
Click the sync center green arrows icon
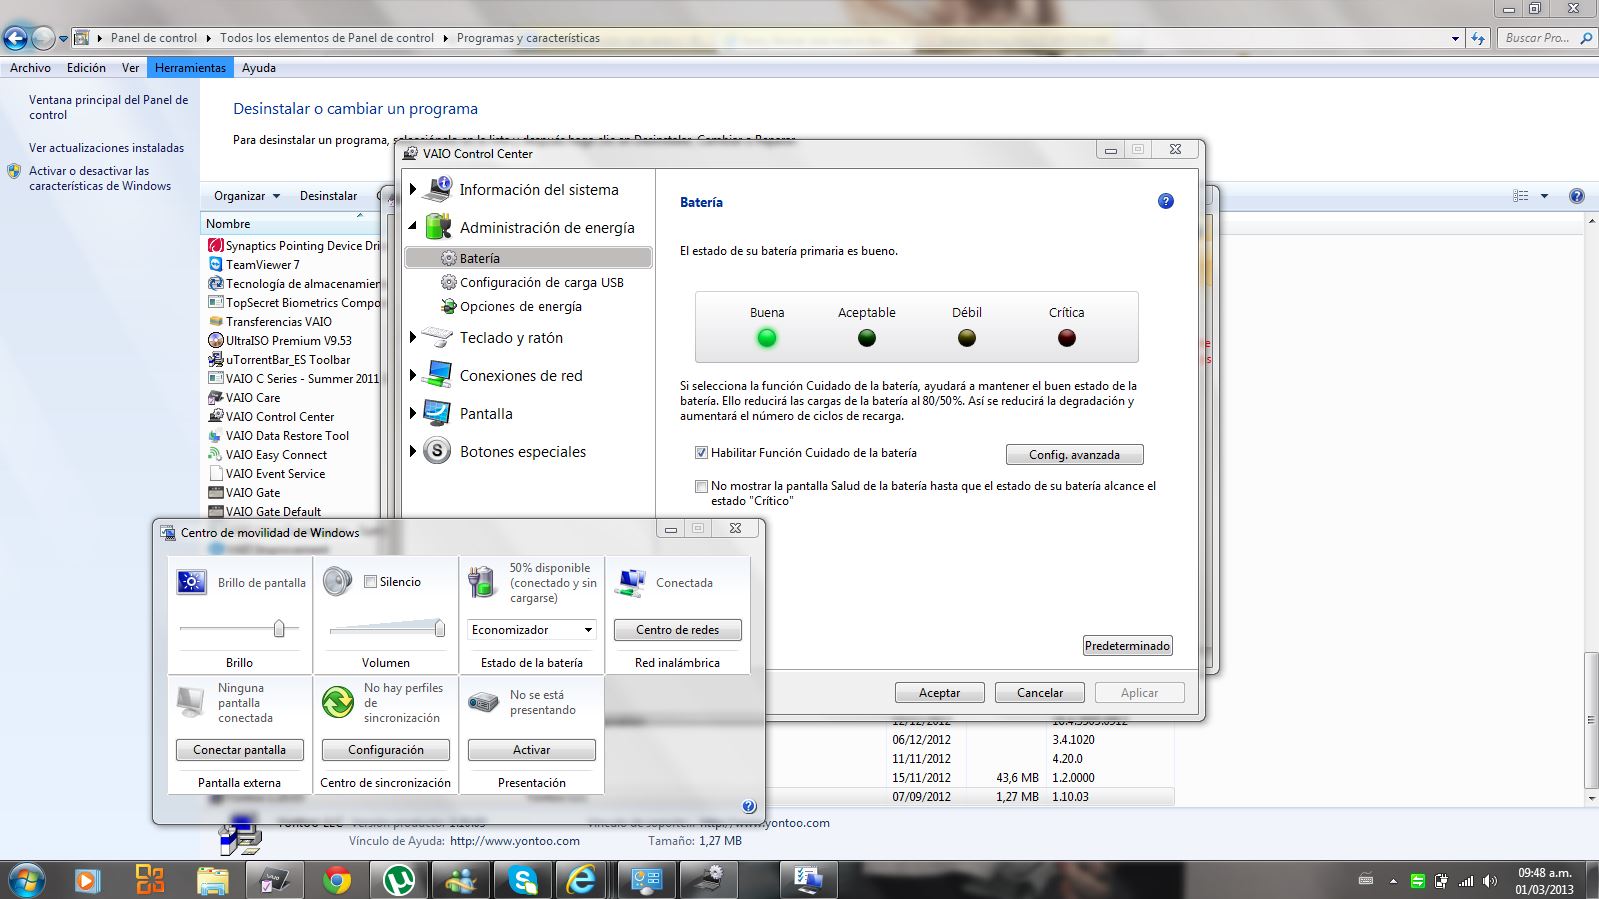[337, 702]
